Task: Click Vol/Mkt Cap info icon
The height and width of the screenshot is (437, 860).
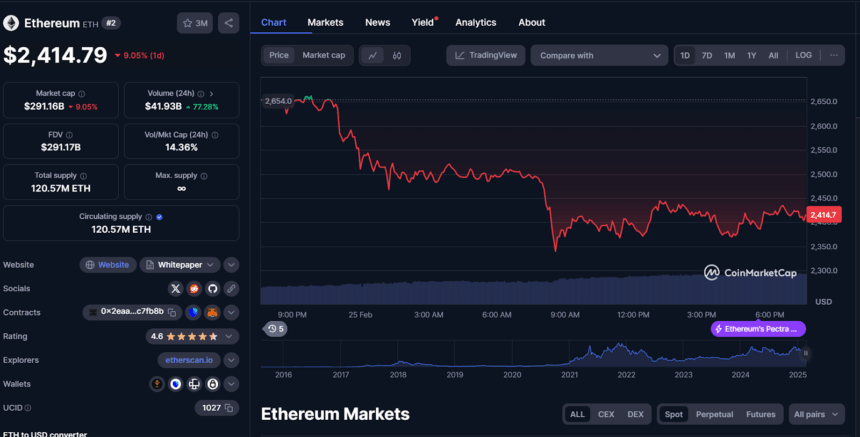Action: pos(215,135)
